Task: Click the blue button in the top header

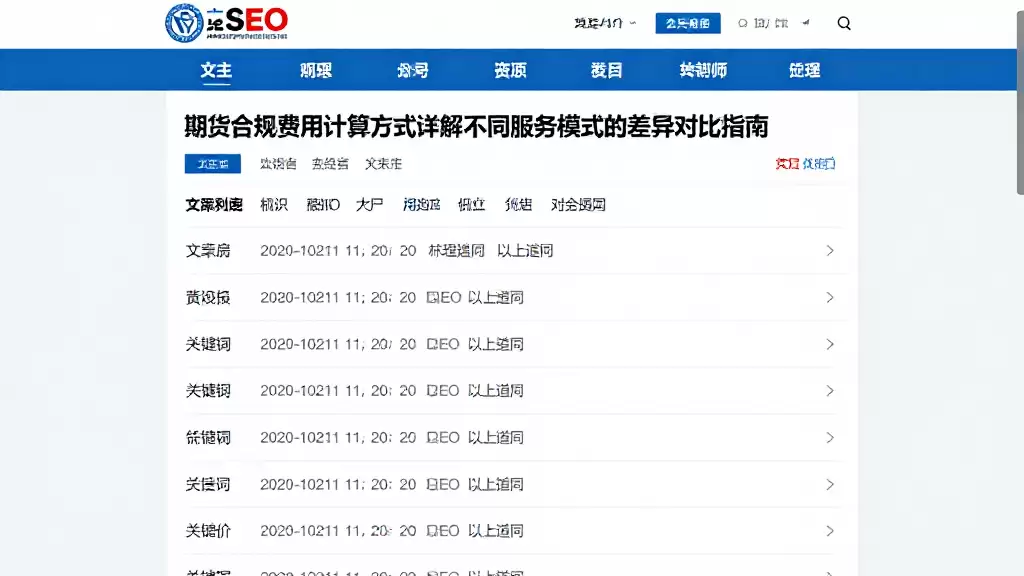Action: [x=688, y=24]
